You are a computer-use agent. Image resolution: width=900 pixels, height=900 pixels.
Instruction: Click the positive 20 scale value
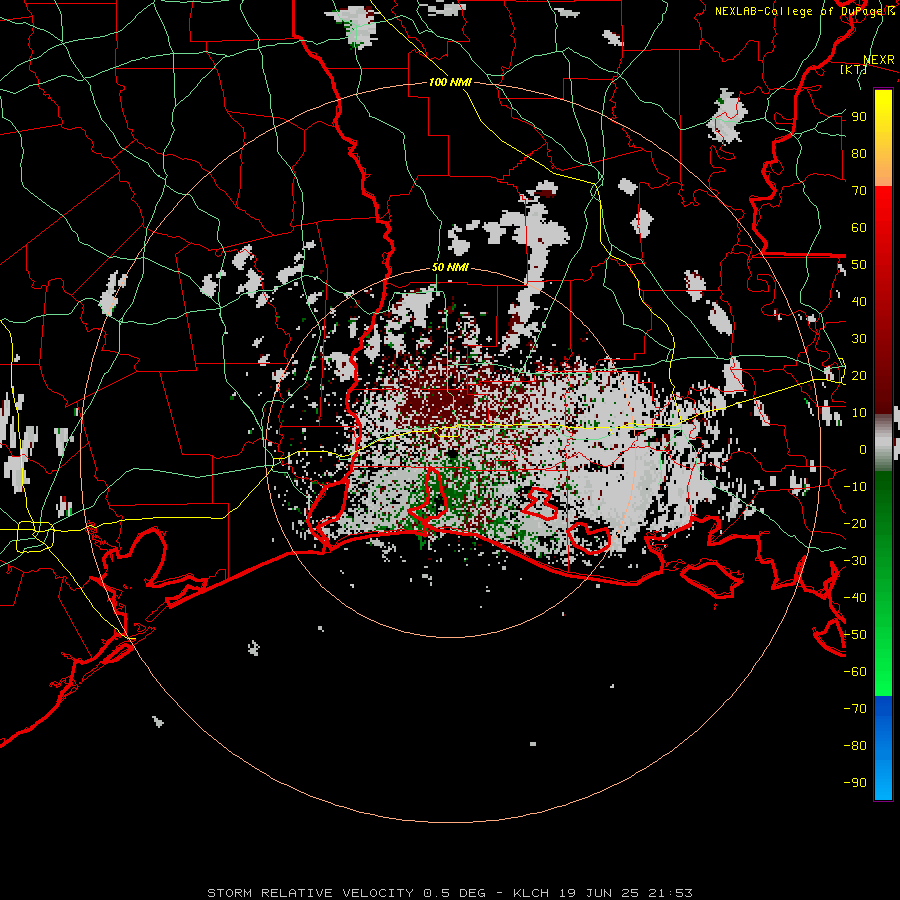(x=859, y=376)
